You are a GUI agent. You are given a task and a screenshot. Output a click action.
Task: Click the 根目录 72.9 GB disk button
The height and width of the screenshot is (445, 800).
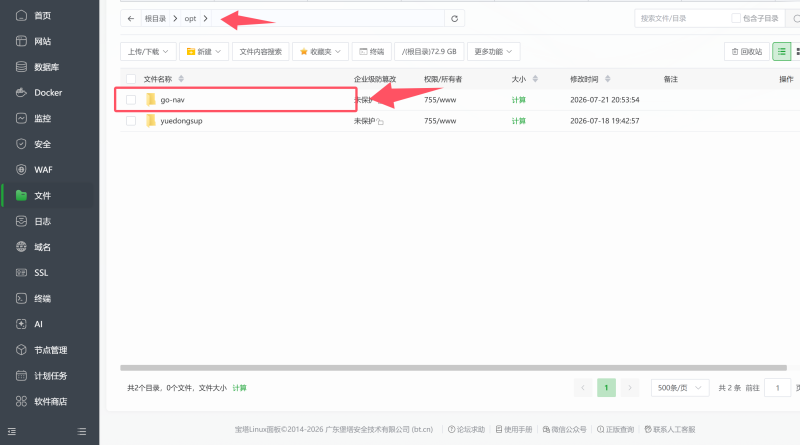429,52
